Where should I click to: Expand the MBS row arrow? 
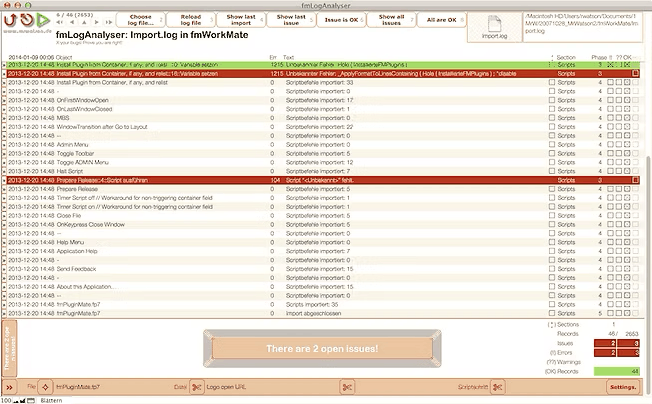point(4,118)
